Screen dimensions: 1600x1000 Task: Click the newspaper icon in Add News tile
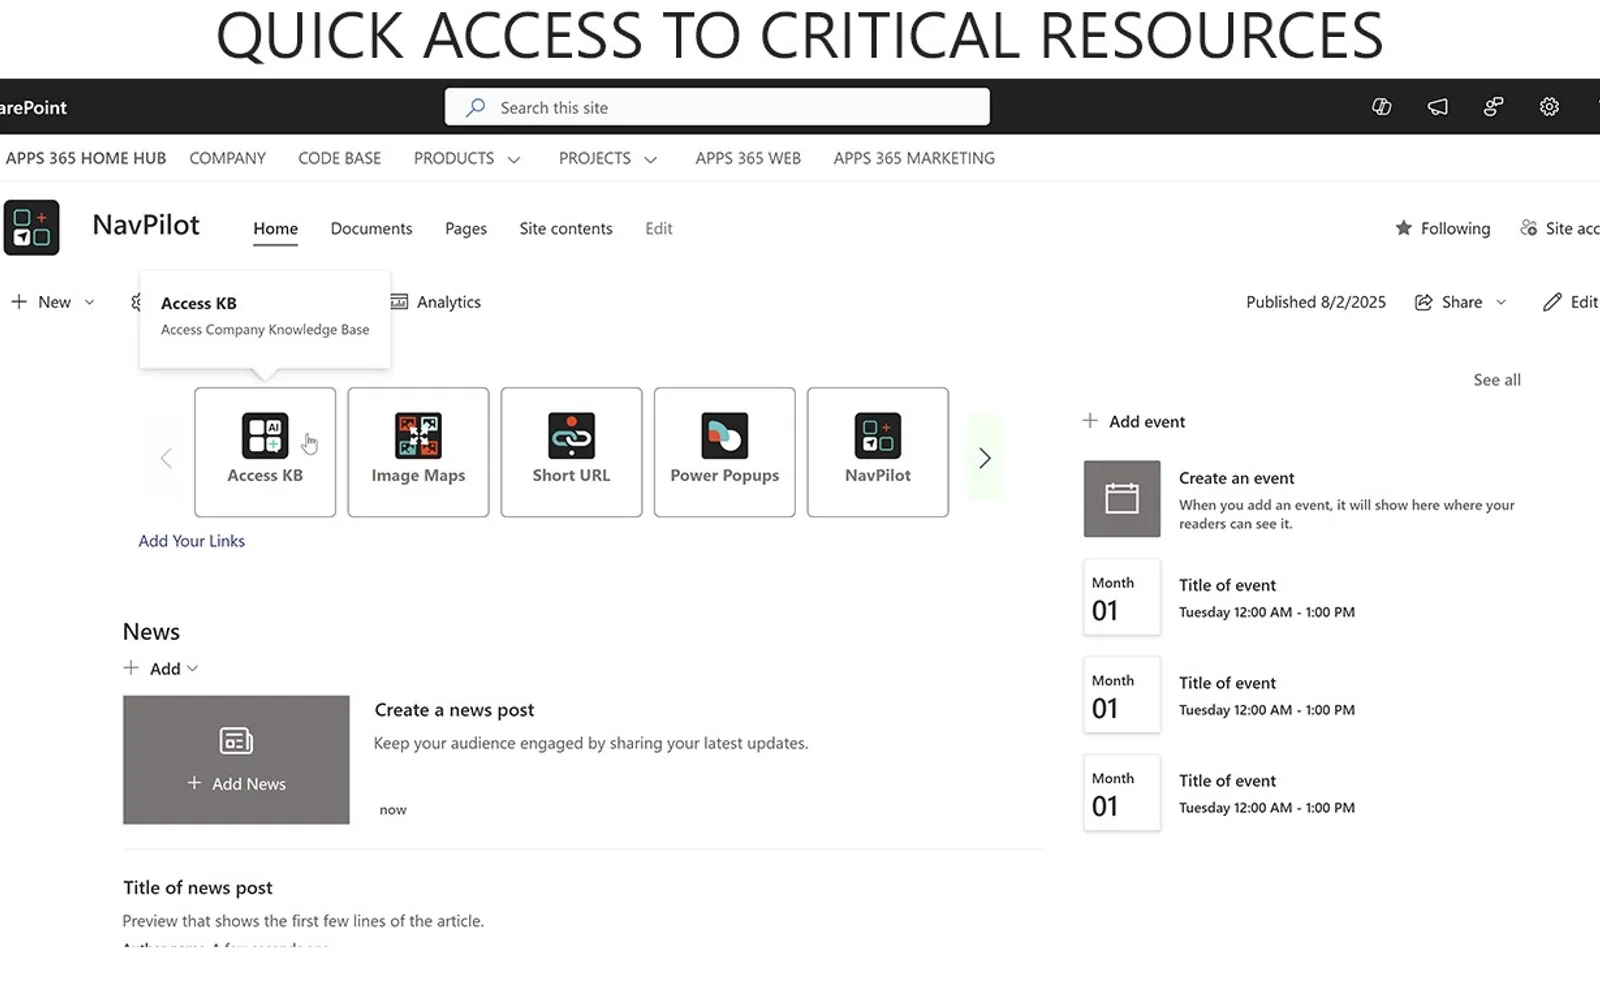point(236,741)
